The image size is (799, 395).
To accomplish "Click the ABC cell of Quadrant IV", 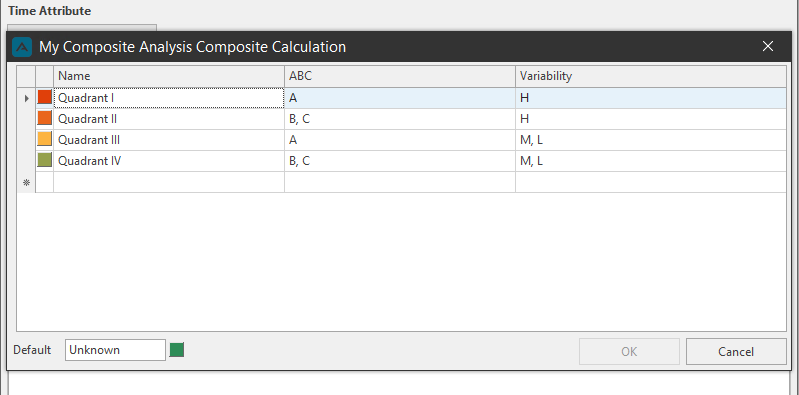I will [400, 161].
